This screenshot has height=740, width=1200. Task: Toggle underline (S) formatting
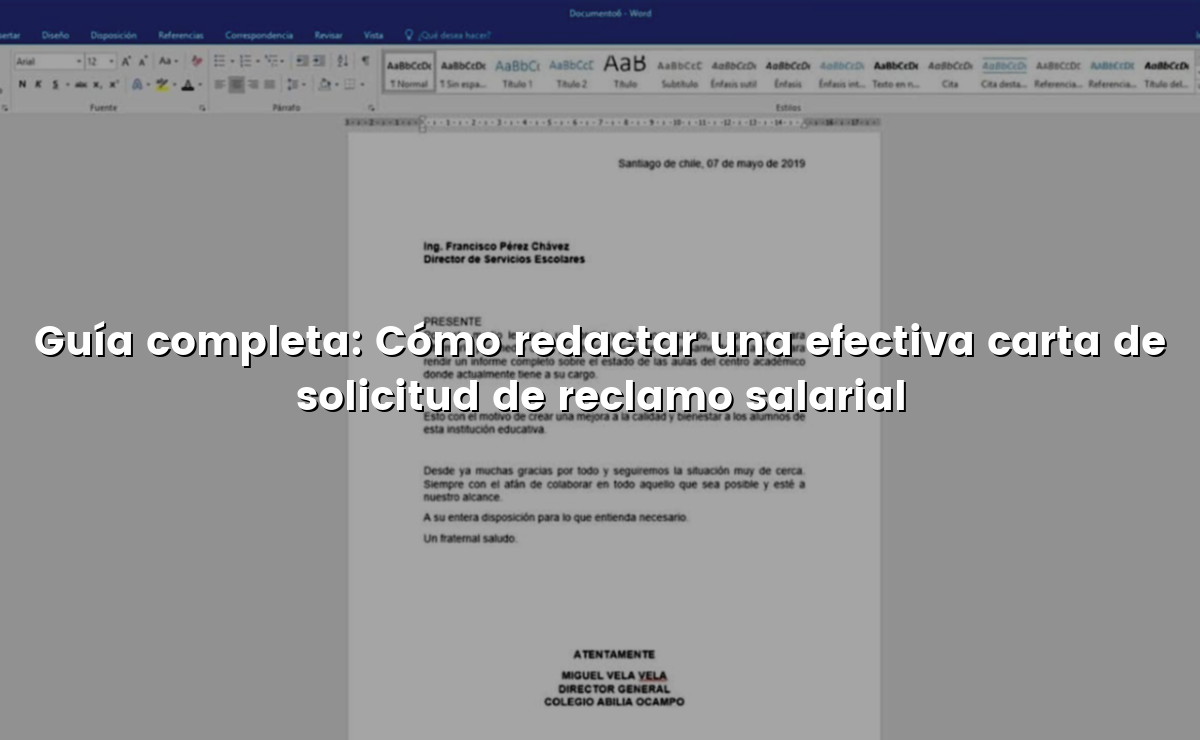(55, 85)
